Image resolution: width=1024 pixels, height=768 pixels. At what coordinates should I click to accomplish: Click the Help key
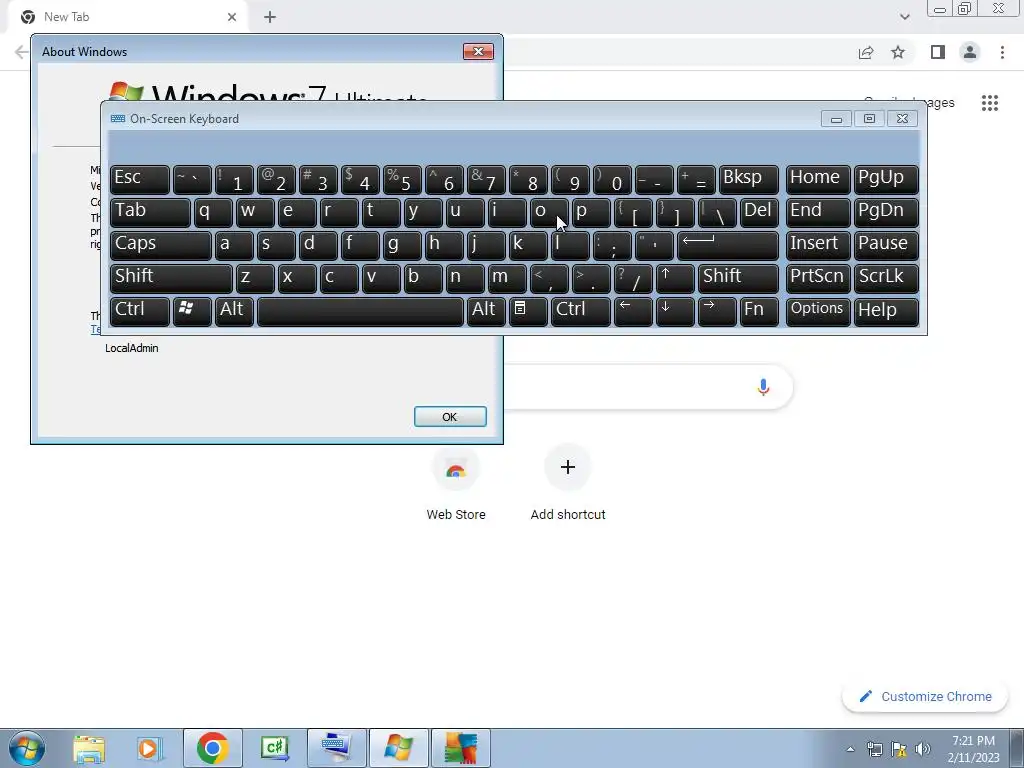pos(886,311)
